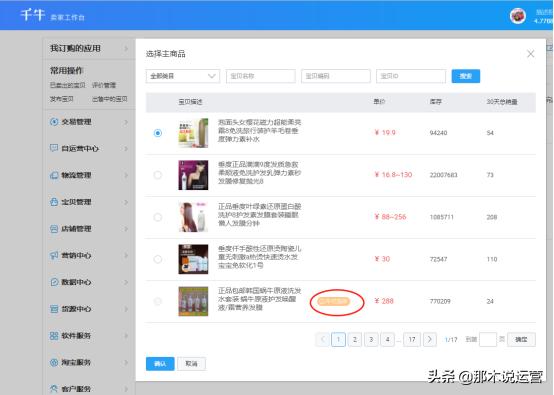Click the thumbnail of the ¥88~256 product
554x395 pixels.
(x=193, y=217)
